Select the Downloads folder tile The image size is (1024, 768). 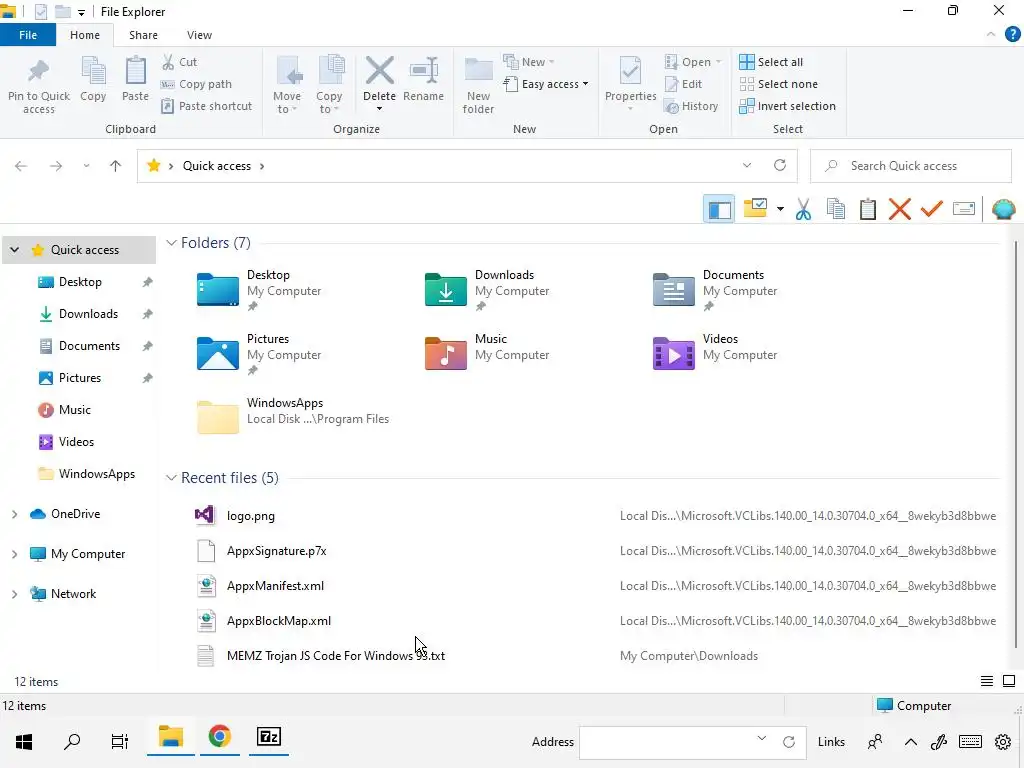coord(487,290)
